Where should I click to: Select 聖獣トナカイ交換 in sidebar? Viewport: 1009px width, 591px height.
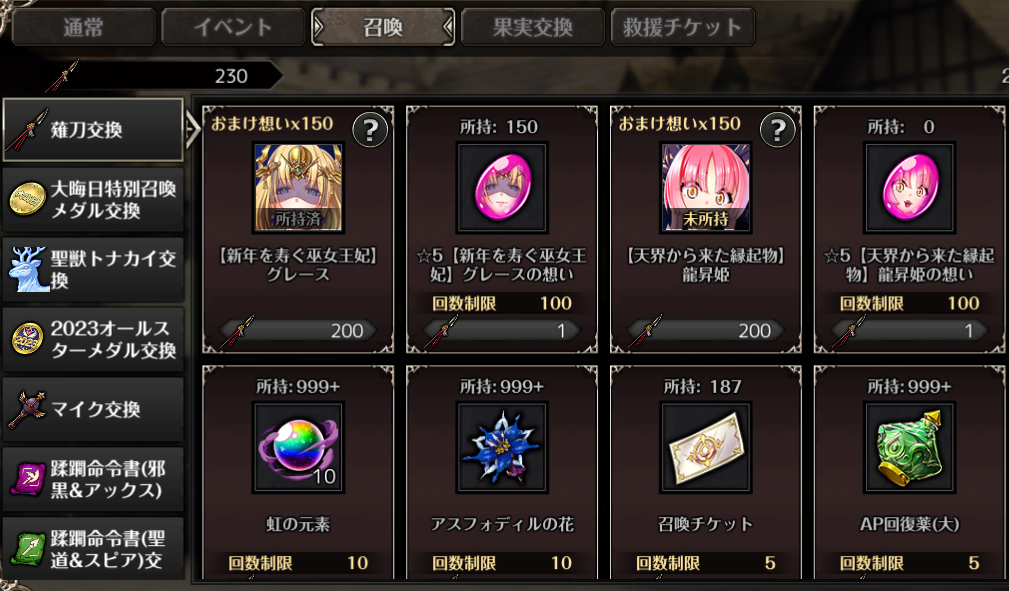tap(93, 269)
